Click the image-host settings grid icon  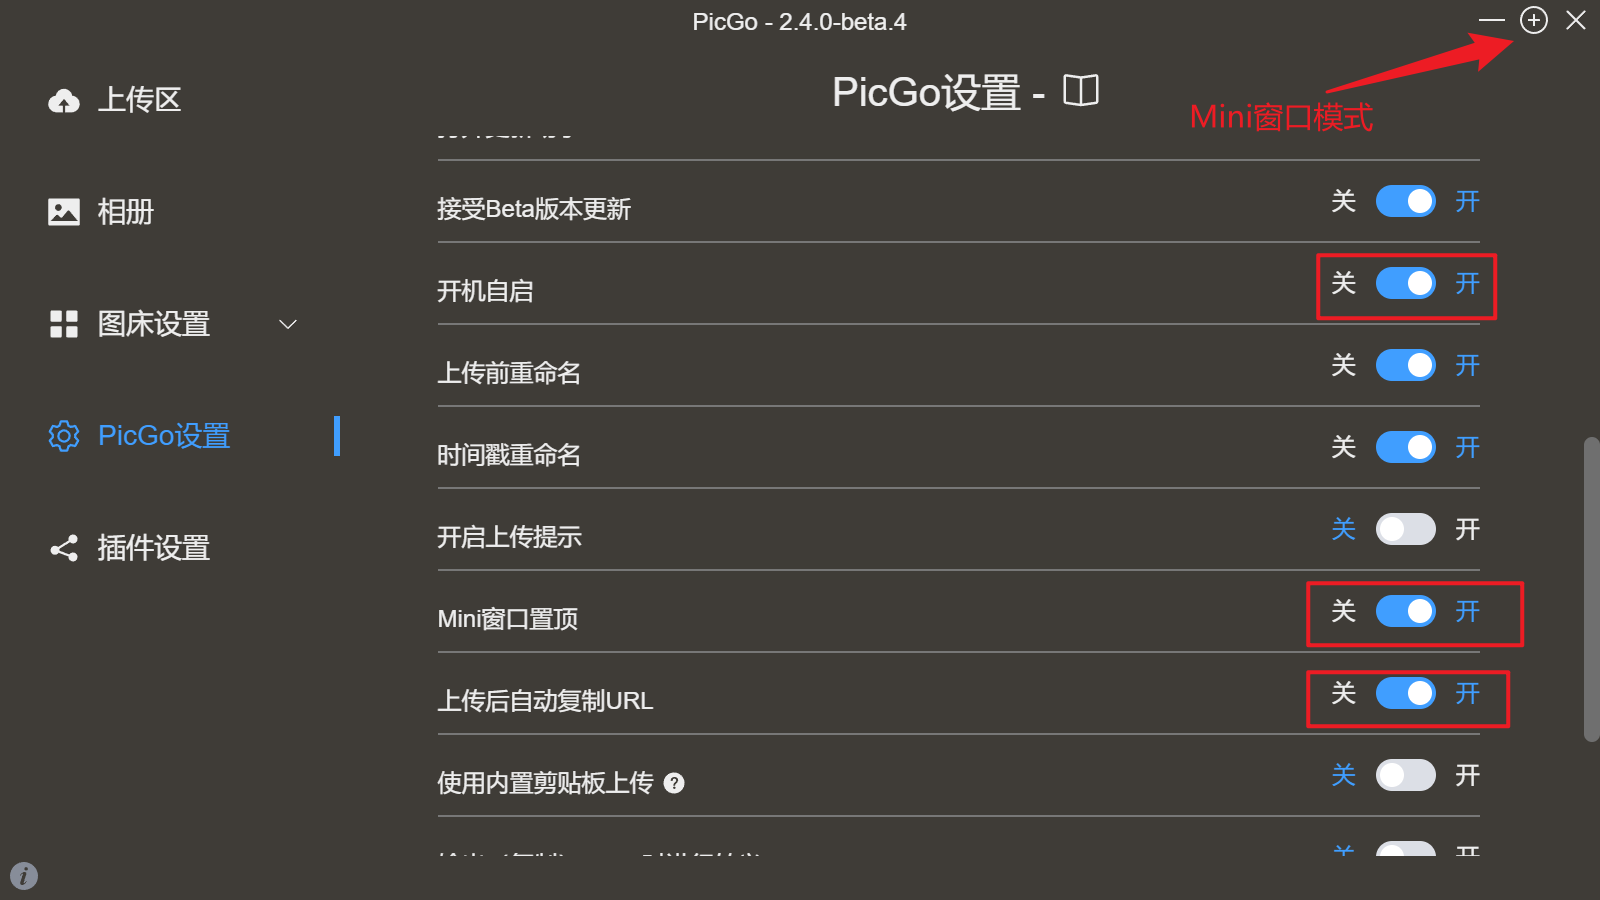[64, 324]
